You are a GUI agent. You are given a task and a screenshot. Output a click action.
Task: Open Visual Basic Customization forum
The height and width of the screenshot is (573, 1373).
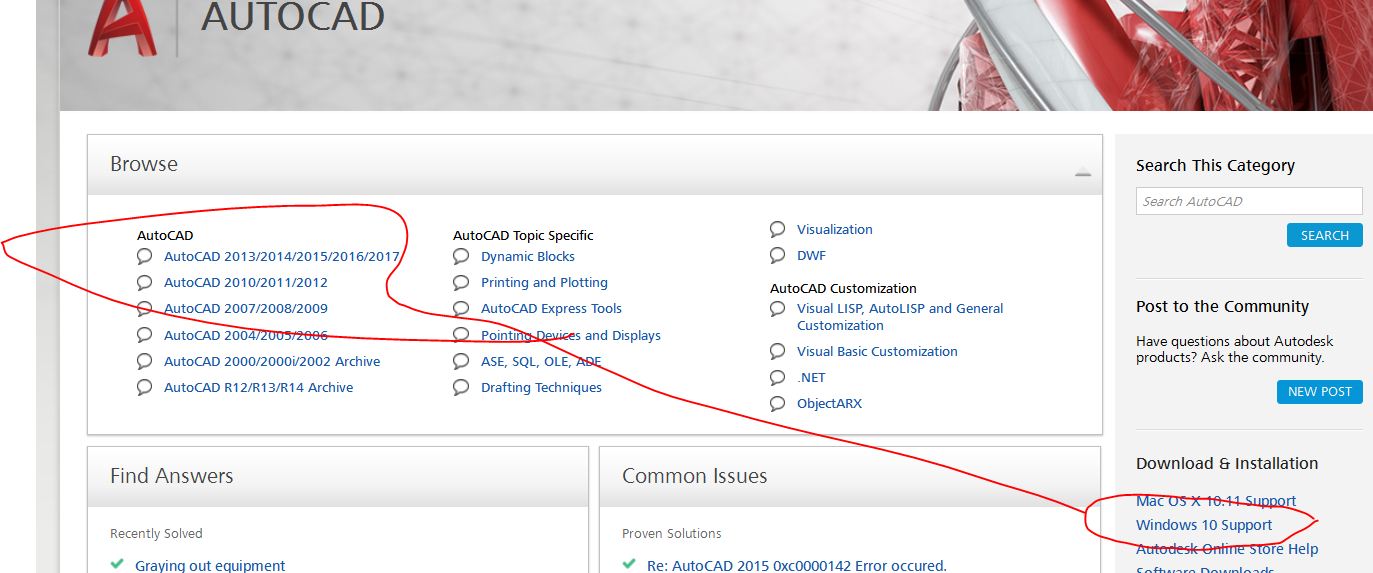[877, 352]
